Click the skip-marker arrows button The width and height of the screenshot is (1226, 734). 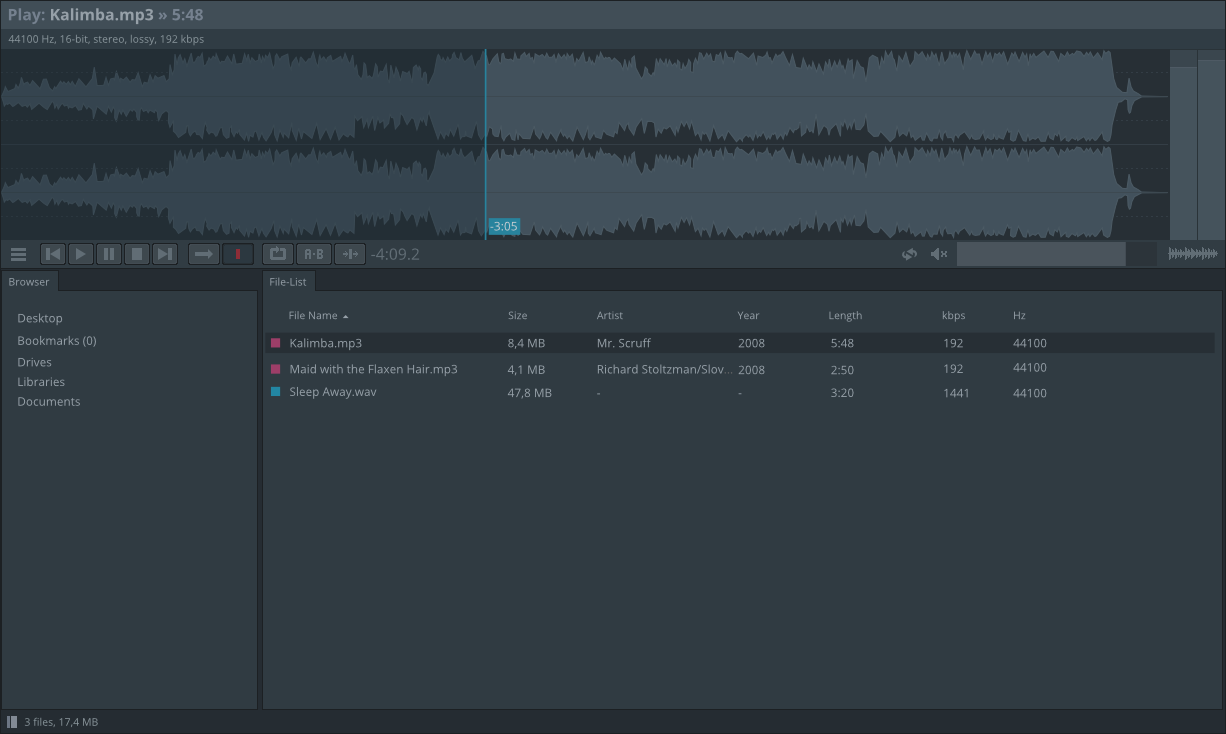coord(350,254)
